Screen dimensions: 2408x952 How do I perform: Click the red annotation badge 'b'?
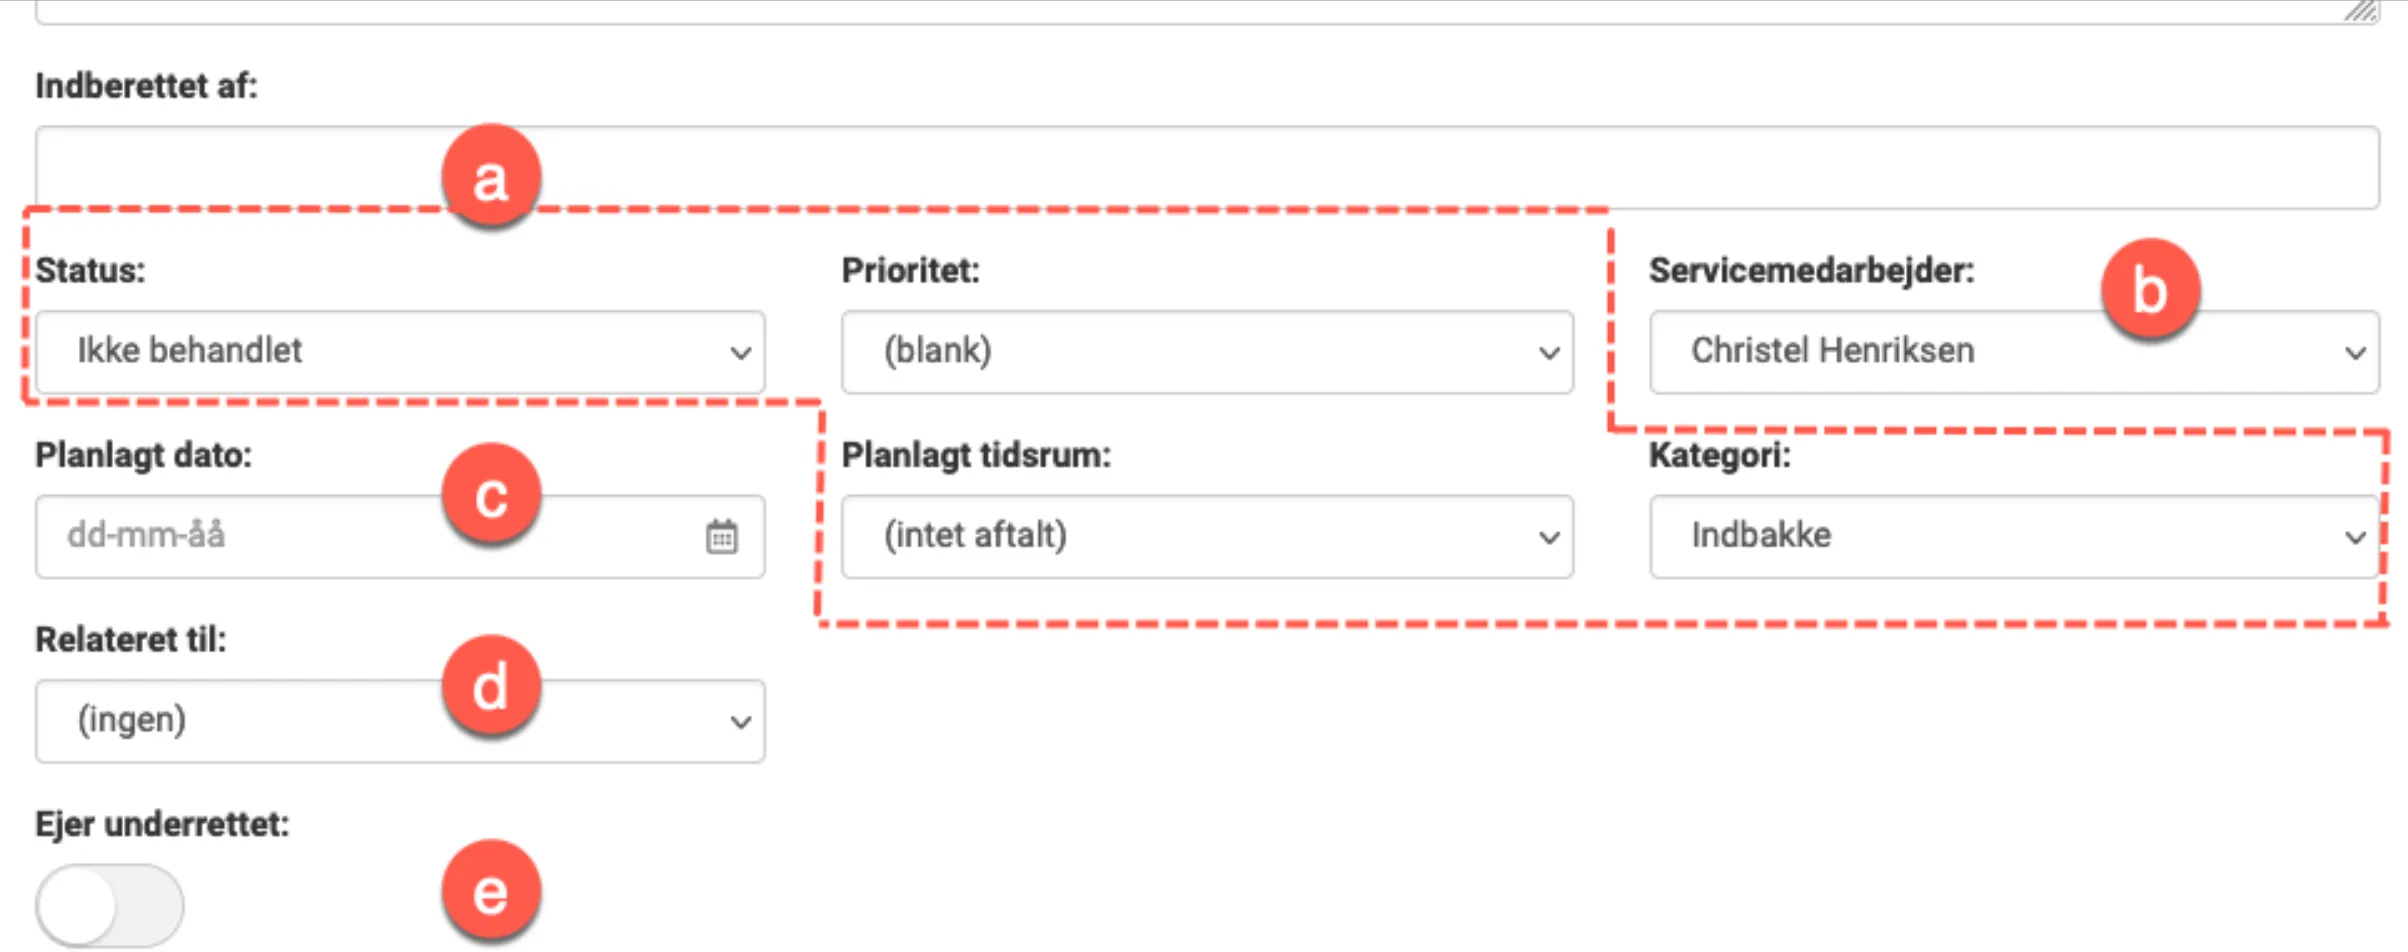point(2149,290)
